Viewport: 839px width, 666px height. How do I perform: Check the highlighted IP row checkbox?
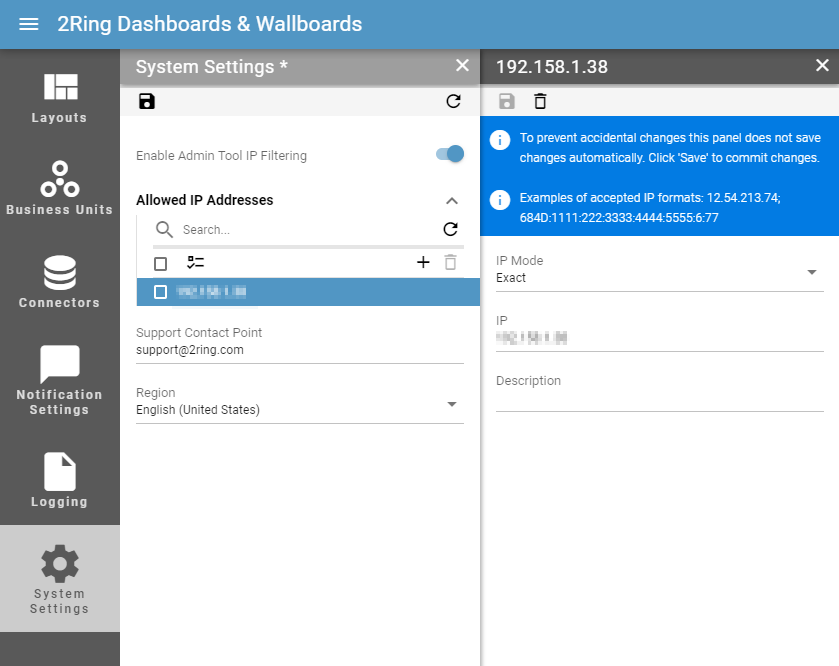(161, 292)
